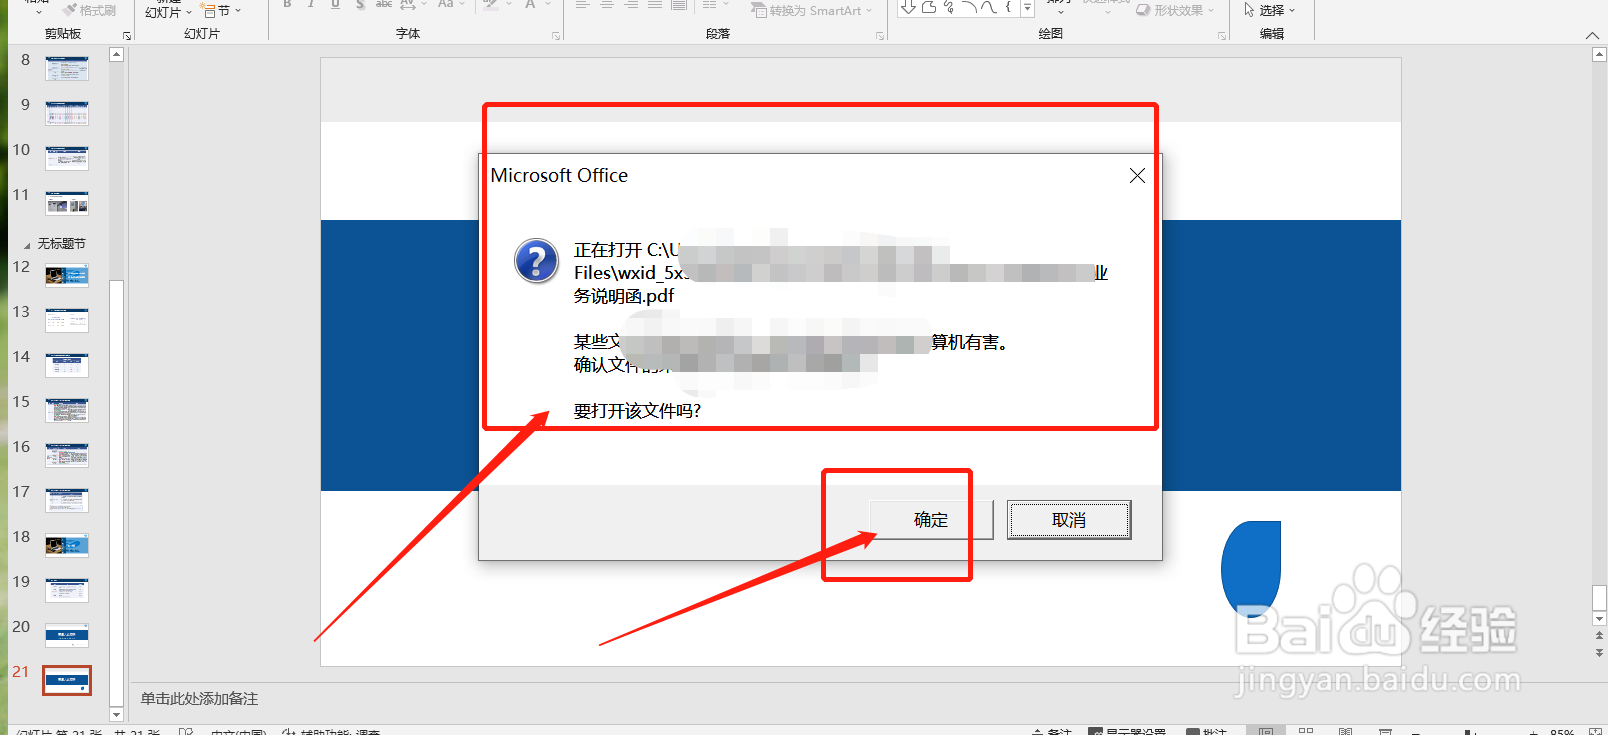Click the main editor scroll down arrow
This screenshot has width=1608, height=735.
(x=1599, y=619)
